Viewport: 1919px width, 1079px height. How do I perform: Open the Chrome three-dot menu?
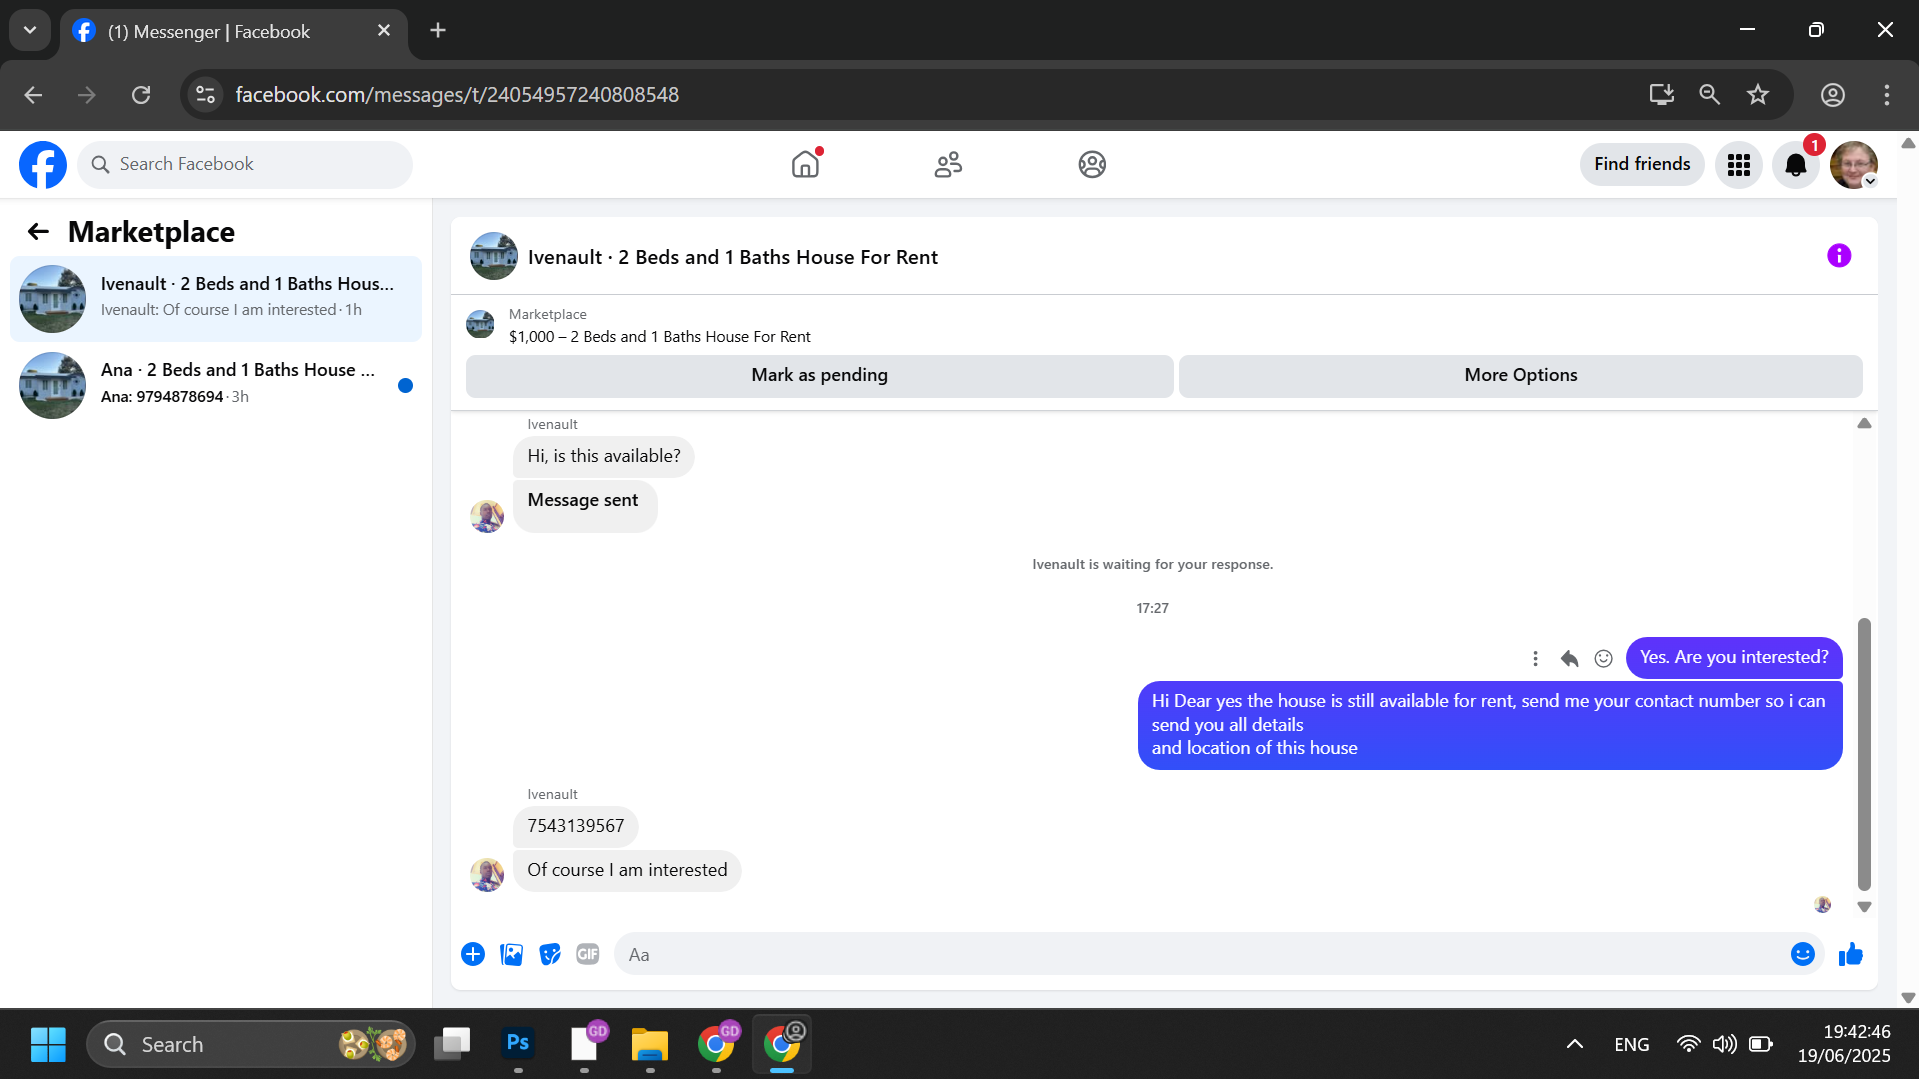click(1887, 95)
